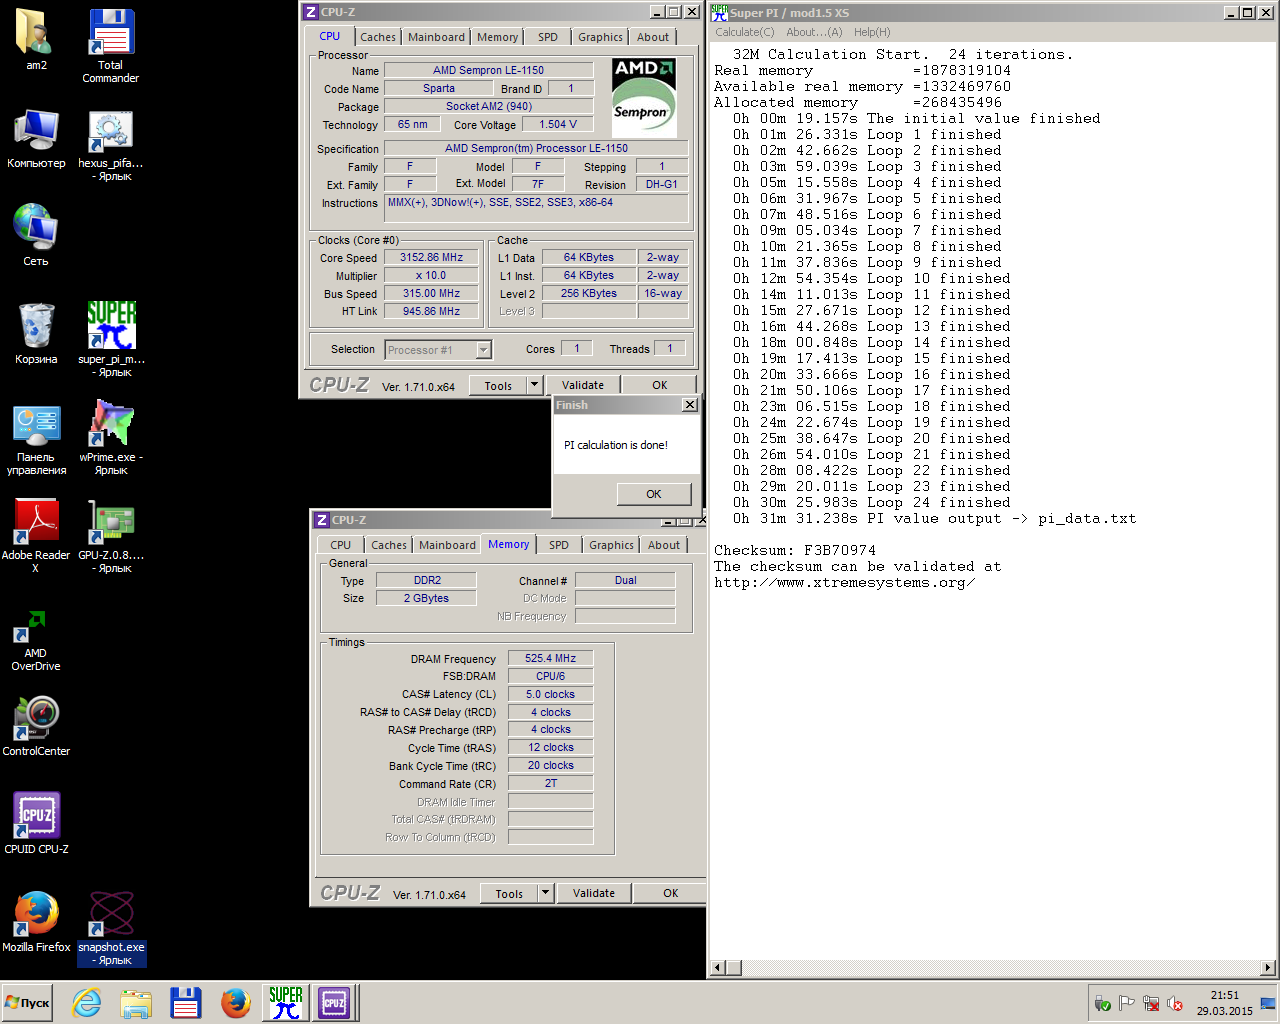
Task: Open hexus_pifa shortcut on desktop
Action: pos(110,145)
